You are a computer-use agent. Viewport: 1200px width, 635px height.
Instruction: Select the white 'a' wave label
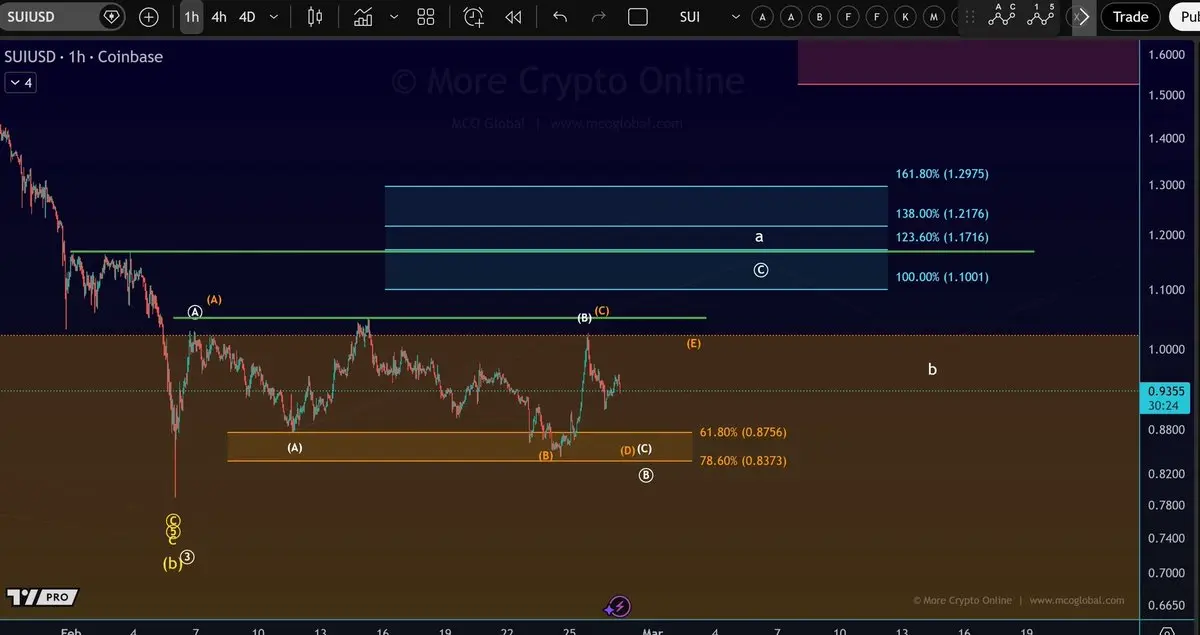[x=759, y=238]
